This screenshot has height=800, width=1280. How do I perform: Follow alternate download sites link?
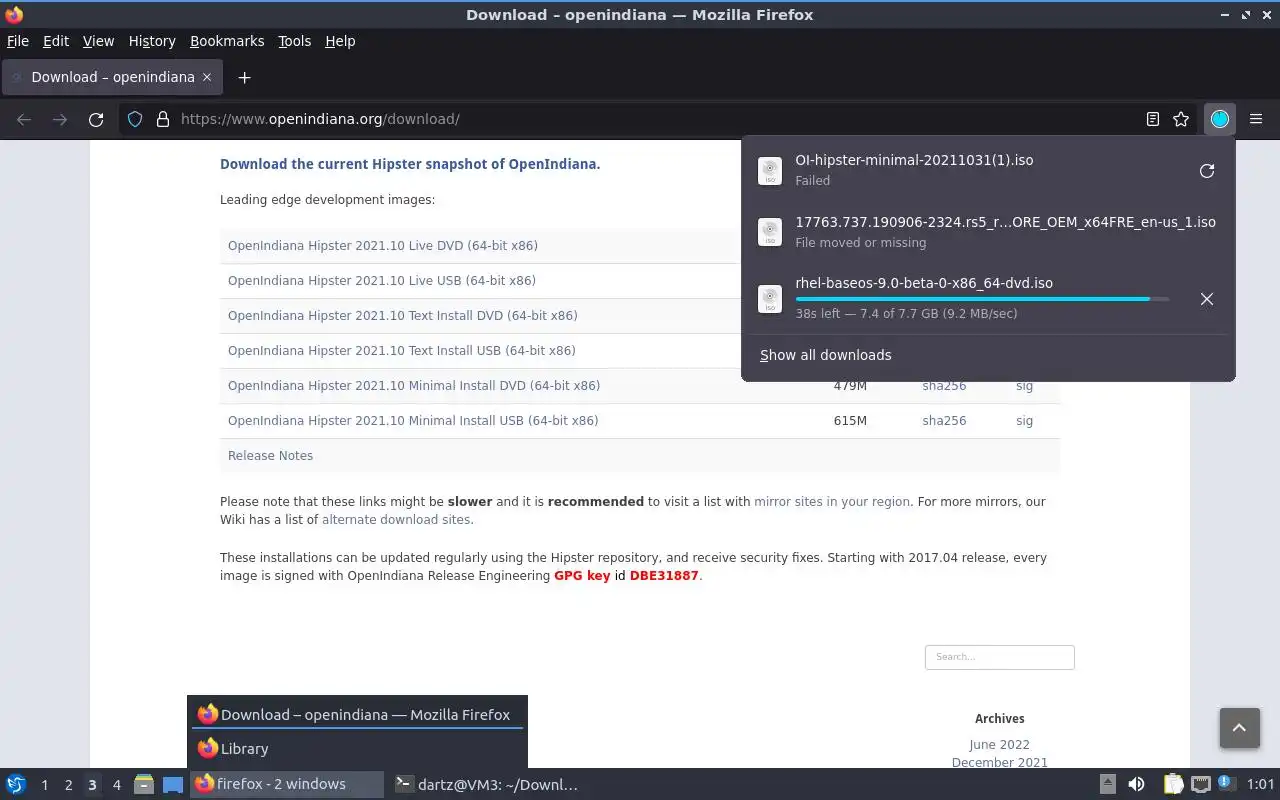tap(396, 520)
